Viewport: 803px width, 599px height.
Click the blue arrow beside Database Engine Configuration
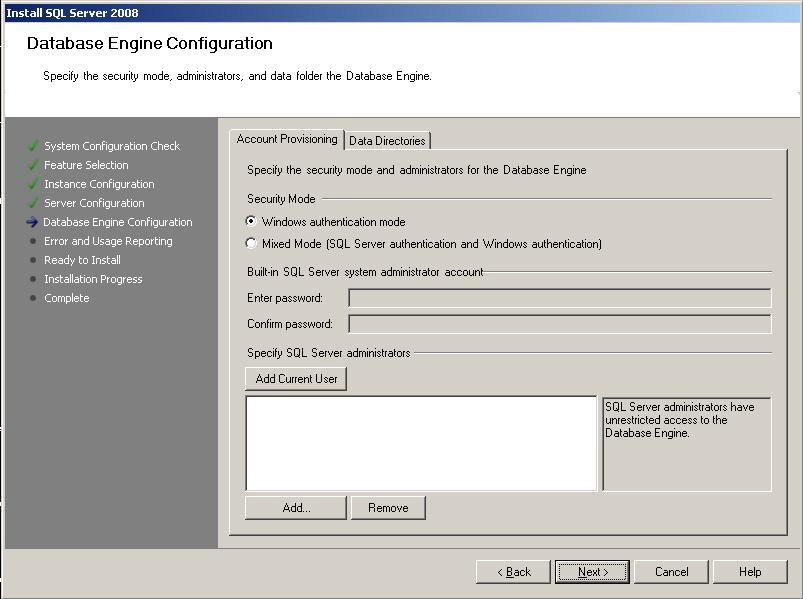tap(32, 222)
